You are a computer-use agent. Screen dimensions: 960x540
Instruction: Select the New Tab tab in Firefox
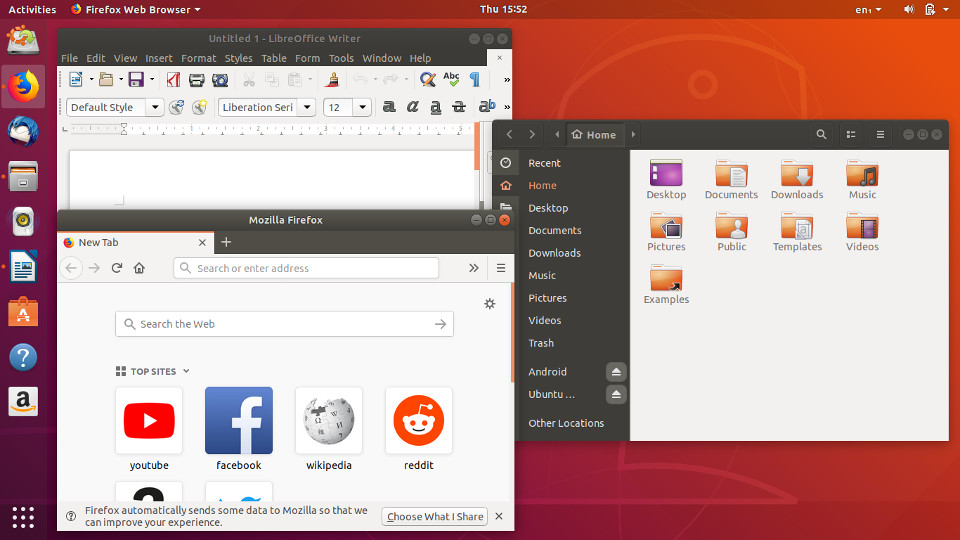(x=136, y=242)
